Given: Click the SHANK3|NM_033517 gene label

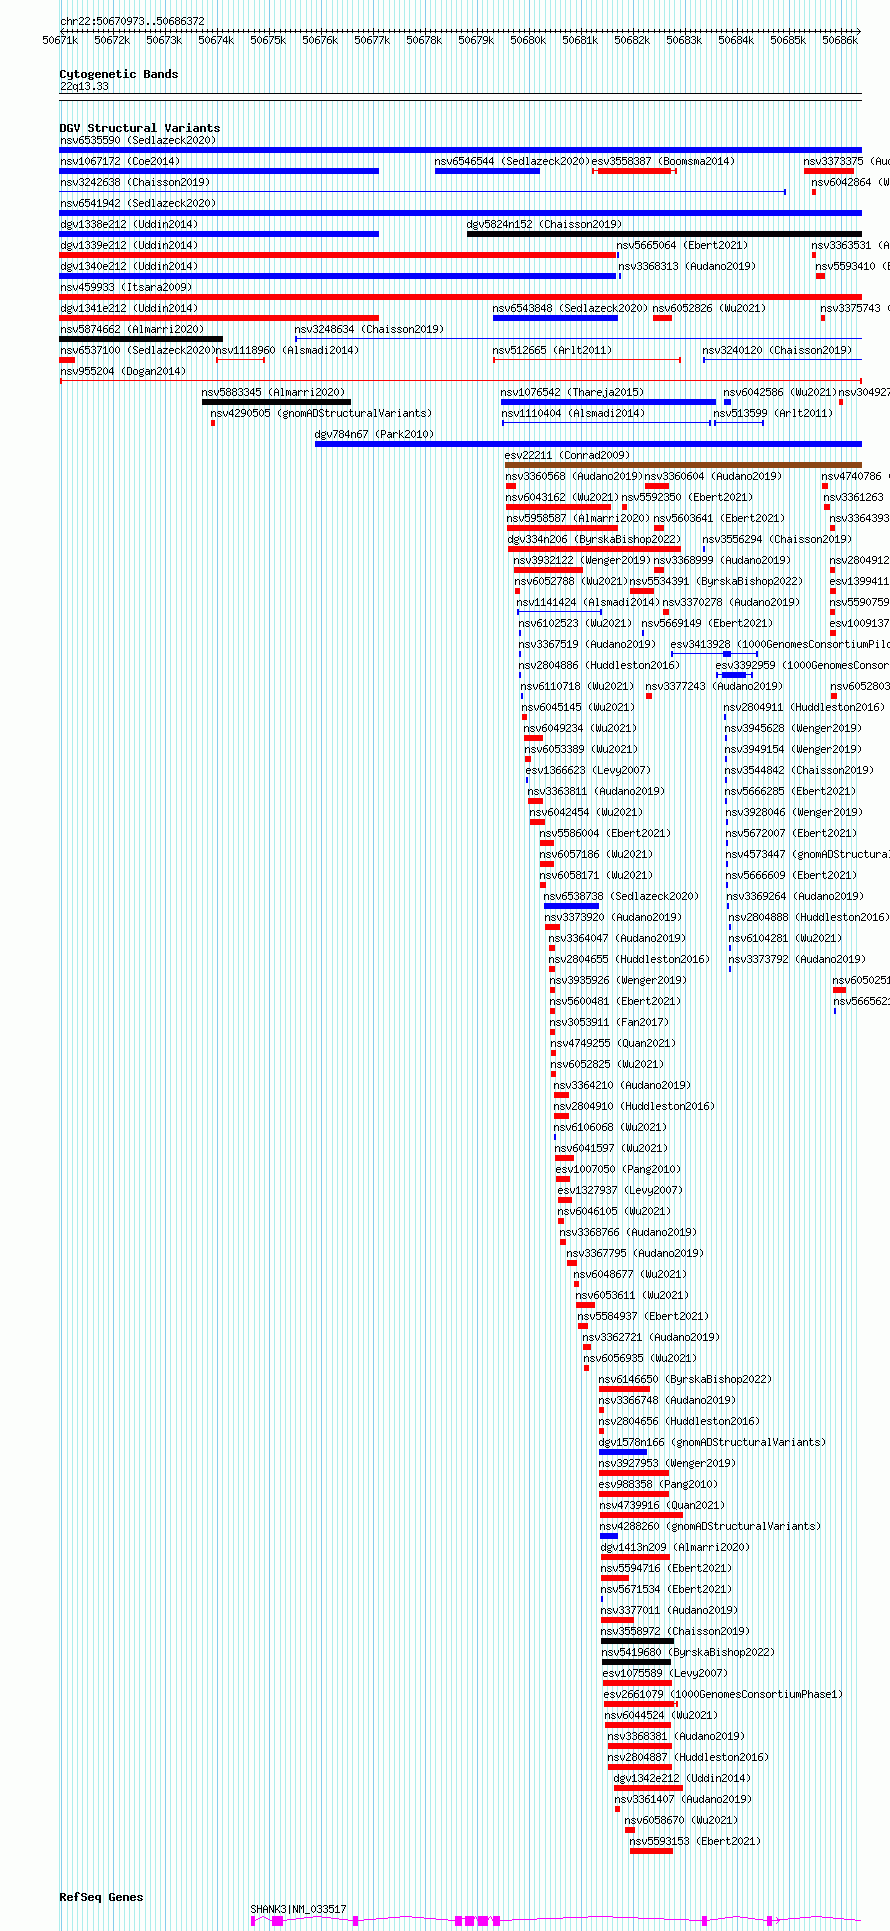Looking at the screenshot, I should coord(298,1909).
